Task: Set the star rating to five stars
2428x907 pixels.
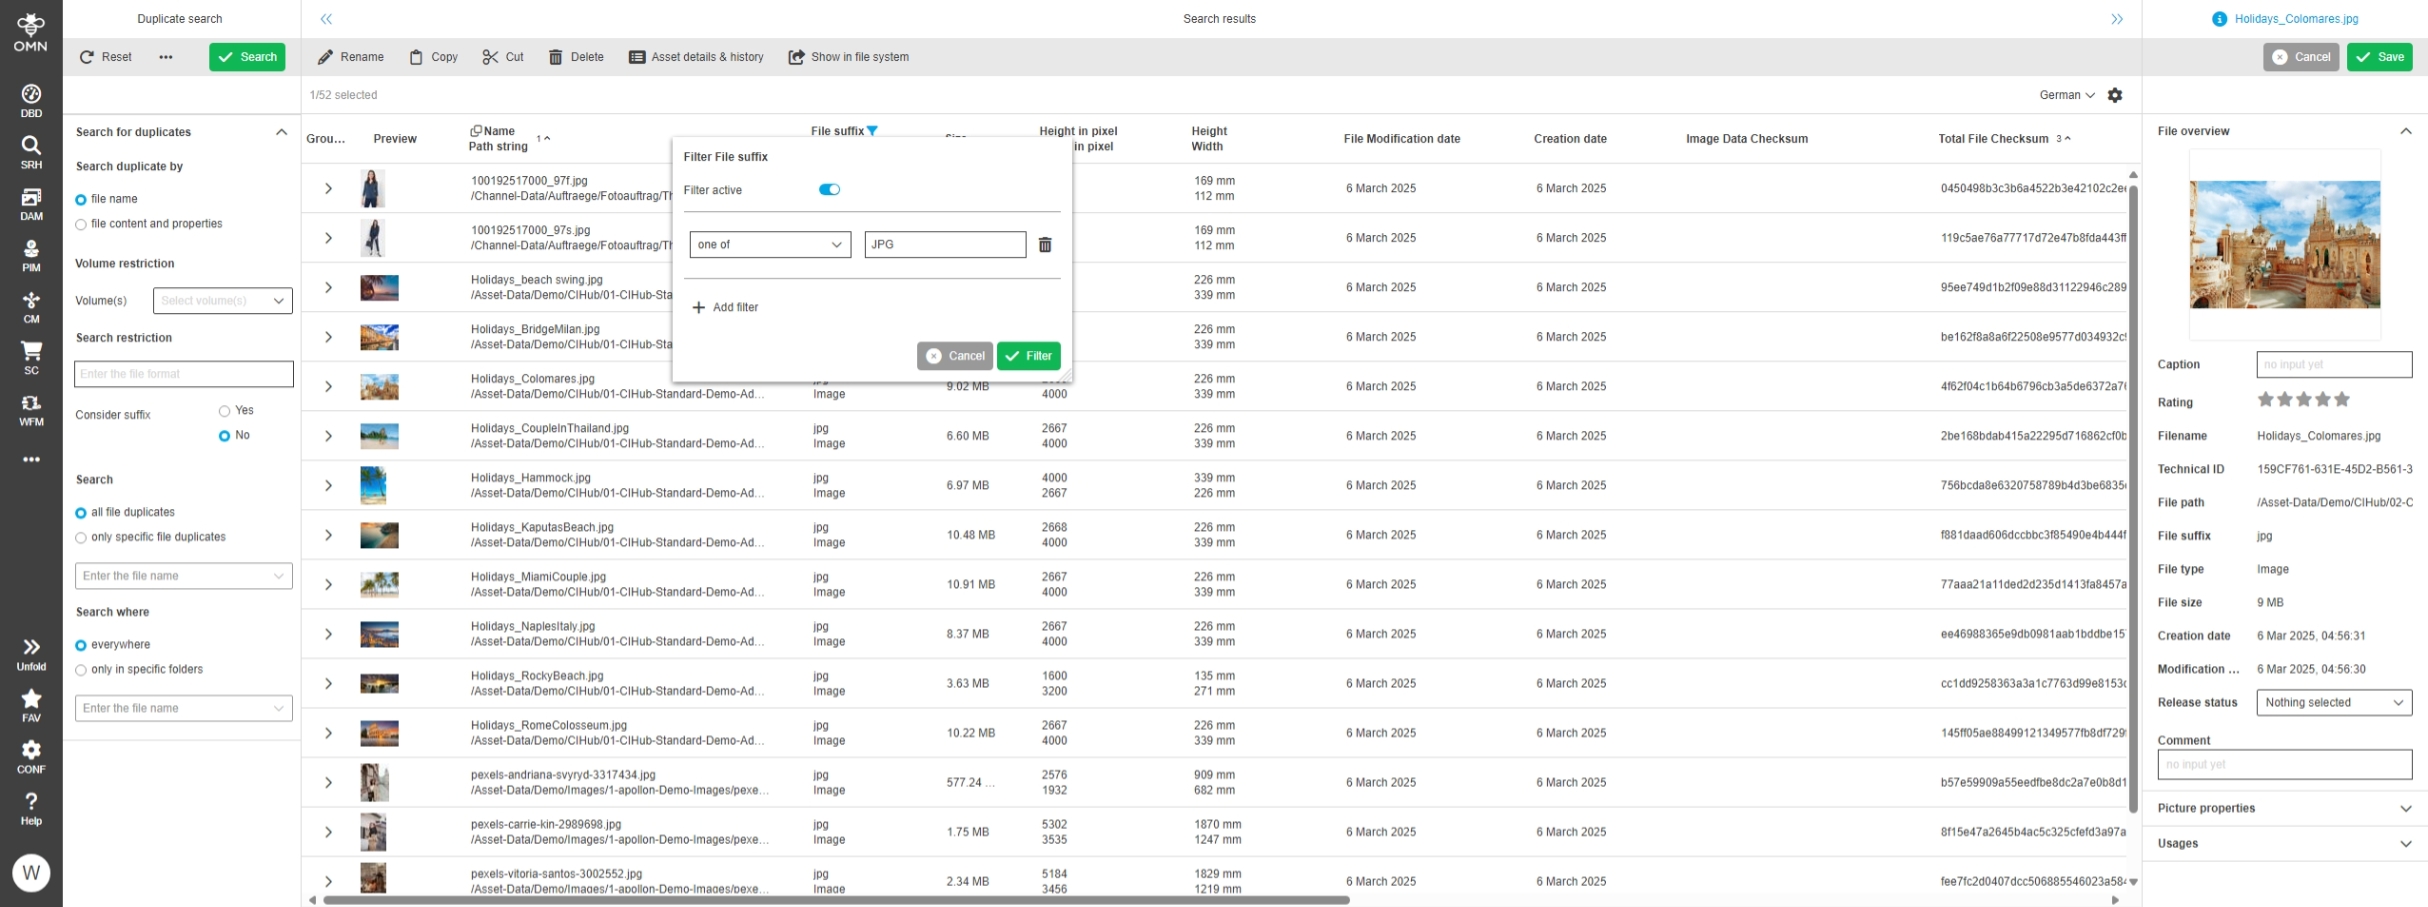Action: click(2342, 400)
